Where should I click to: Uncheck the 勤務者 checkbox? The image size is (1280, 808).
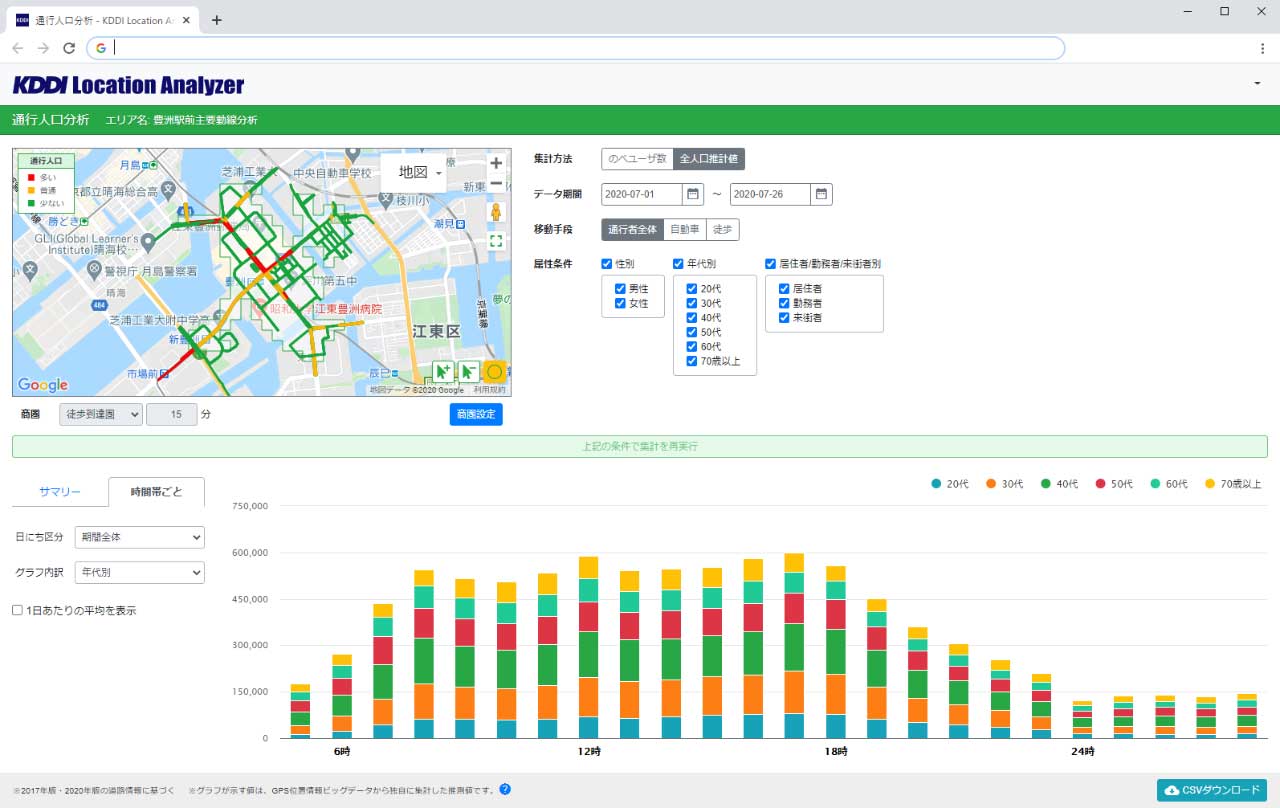pyautogui.click(x=785, y=302)
